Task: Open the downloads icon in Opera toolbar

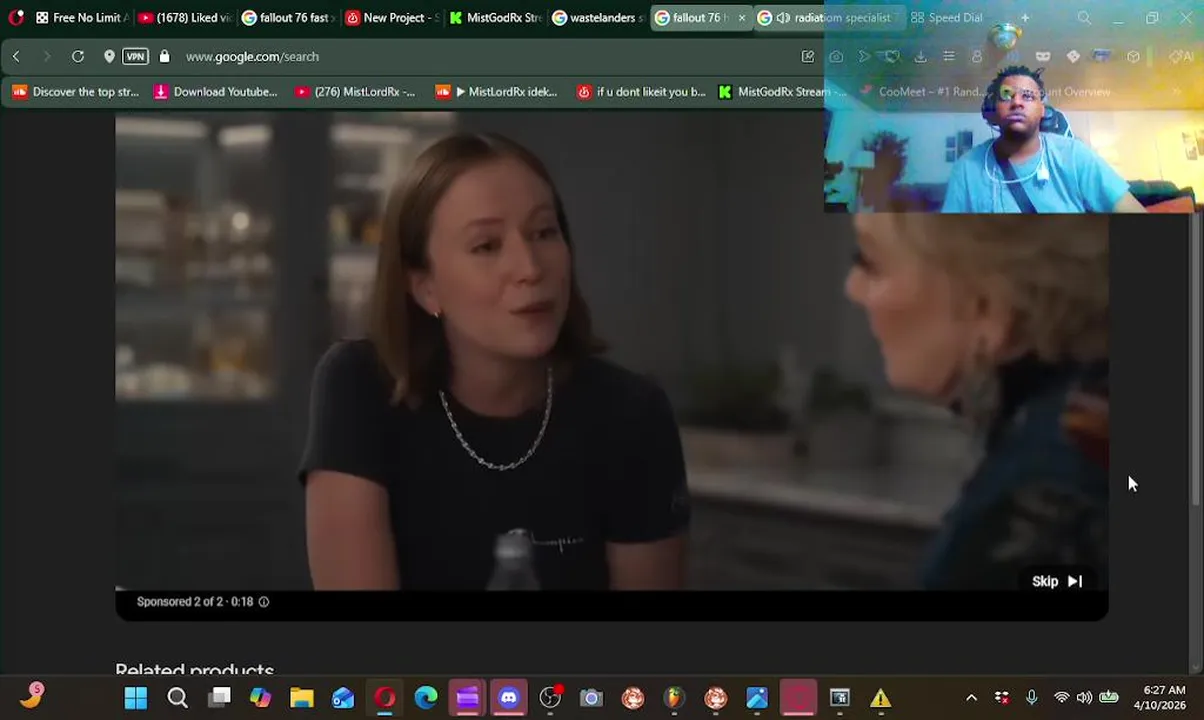Action: tap(920, 57)
